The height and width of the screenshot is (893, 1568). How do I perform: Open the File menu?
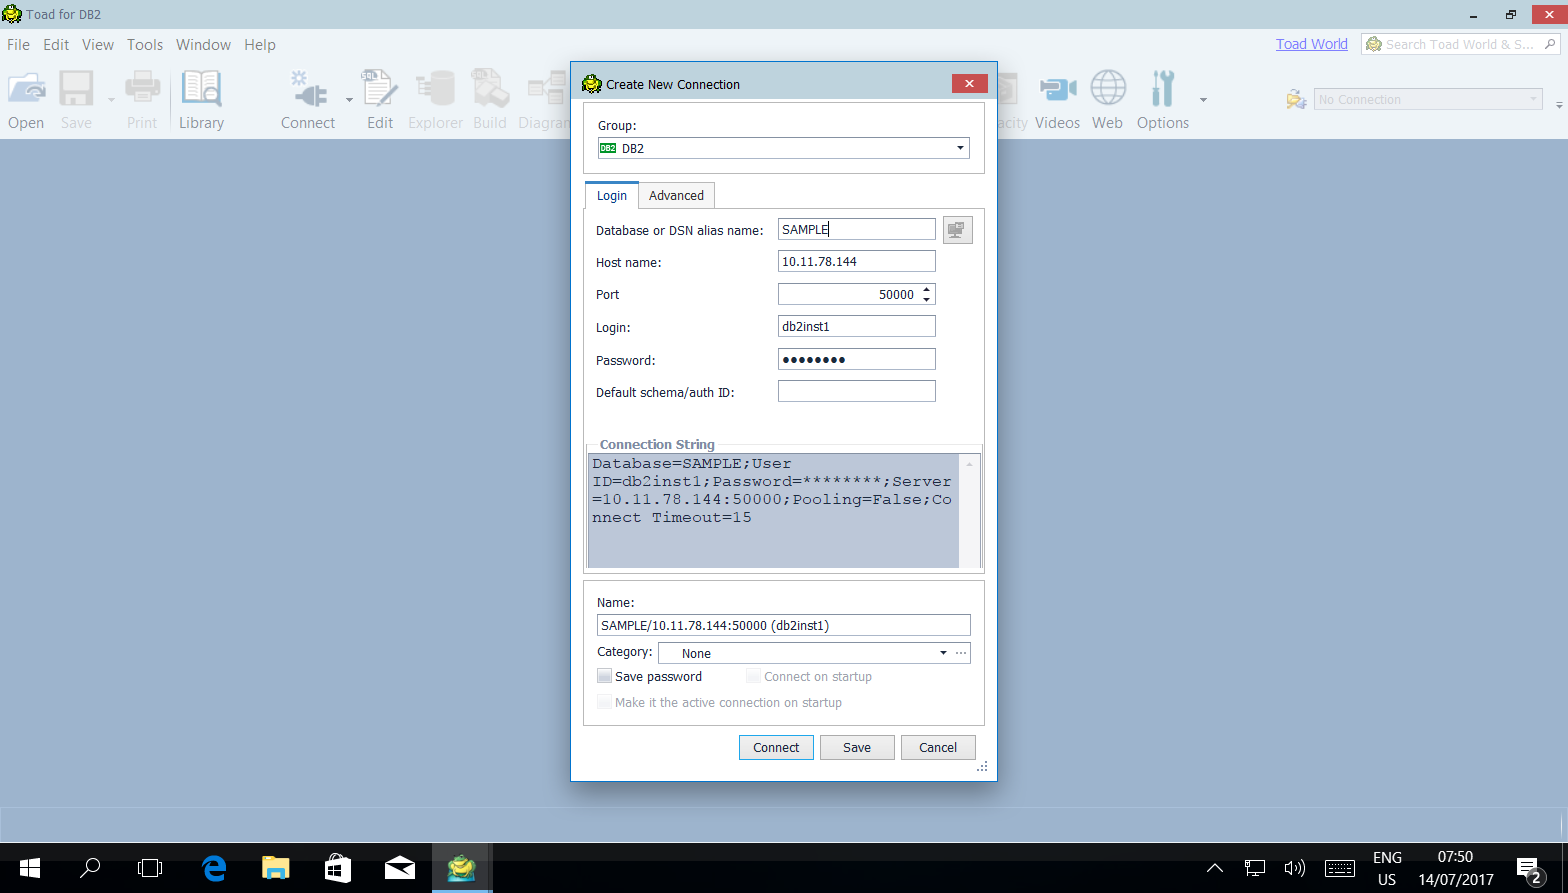coord(18,44)
